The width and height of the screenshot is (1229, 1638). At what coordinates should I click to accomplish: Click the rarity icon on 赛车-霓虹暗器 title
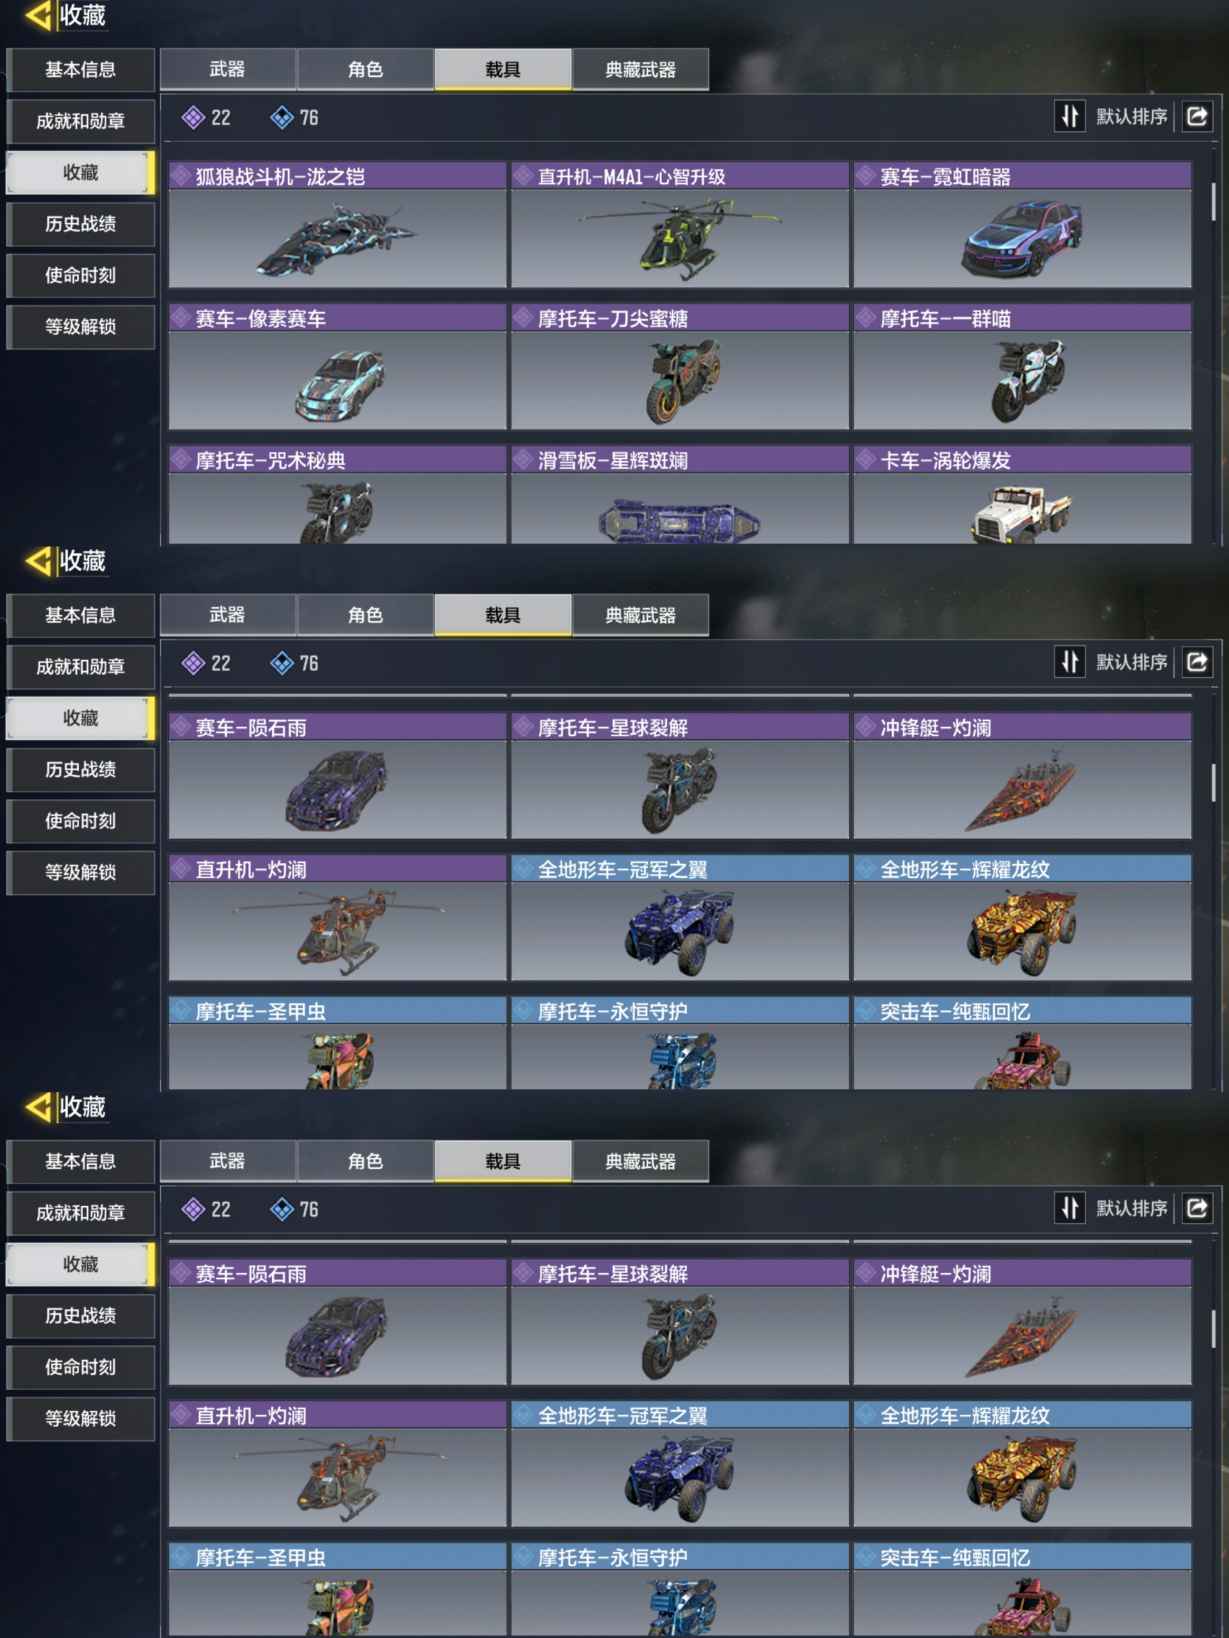coord(866,176)
